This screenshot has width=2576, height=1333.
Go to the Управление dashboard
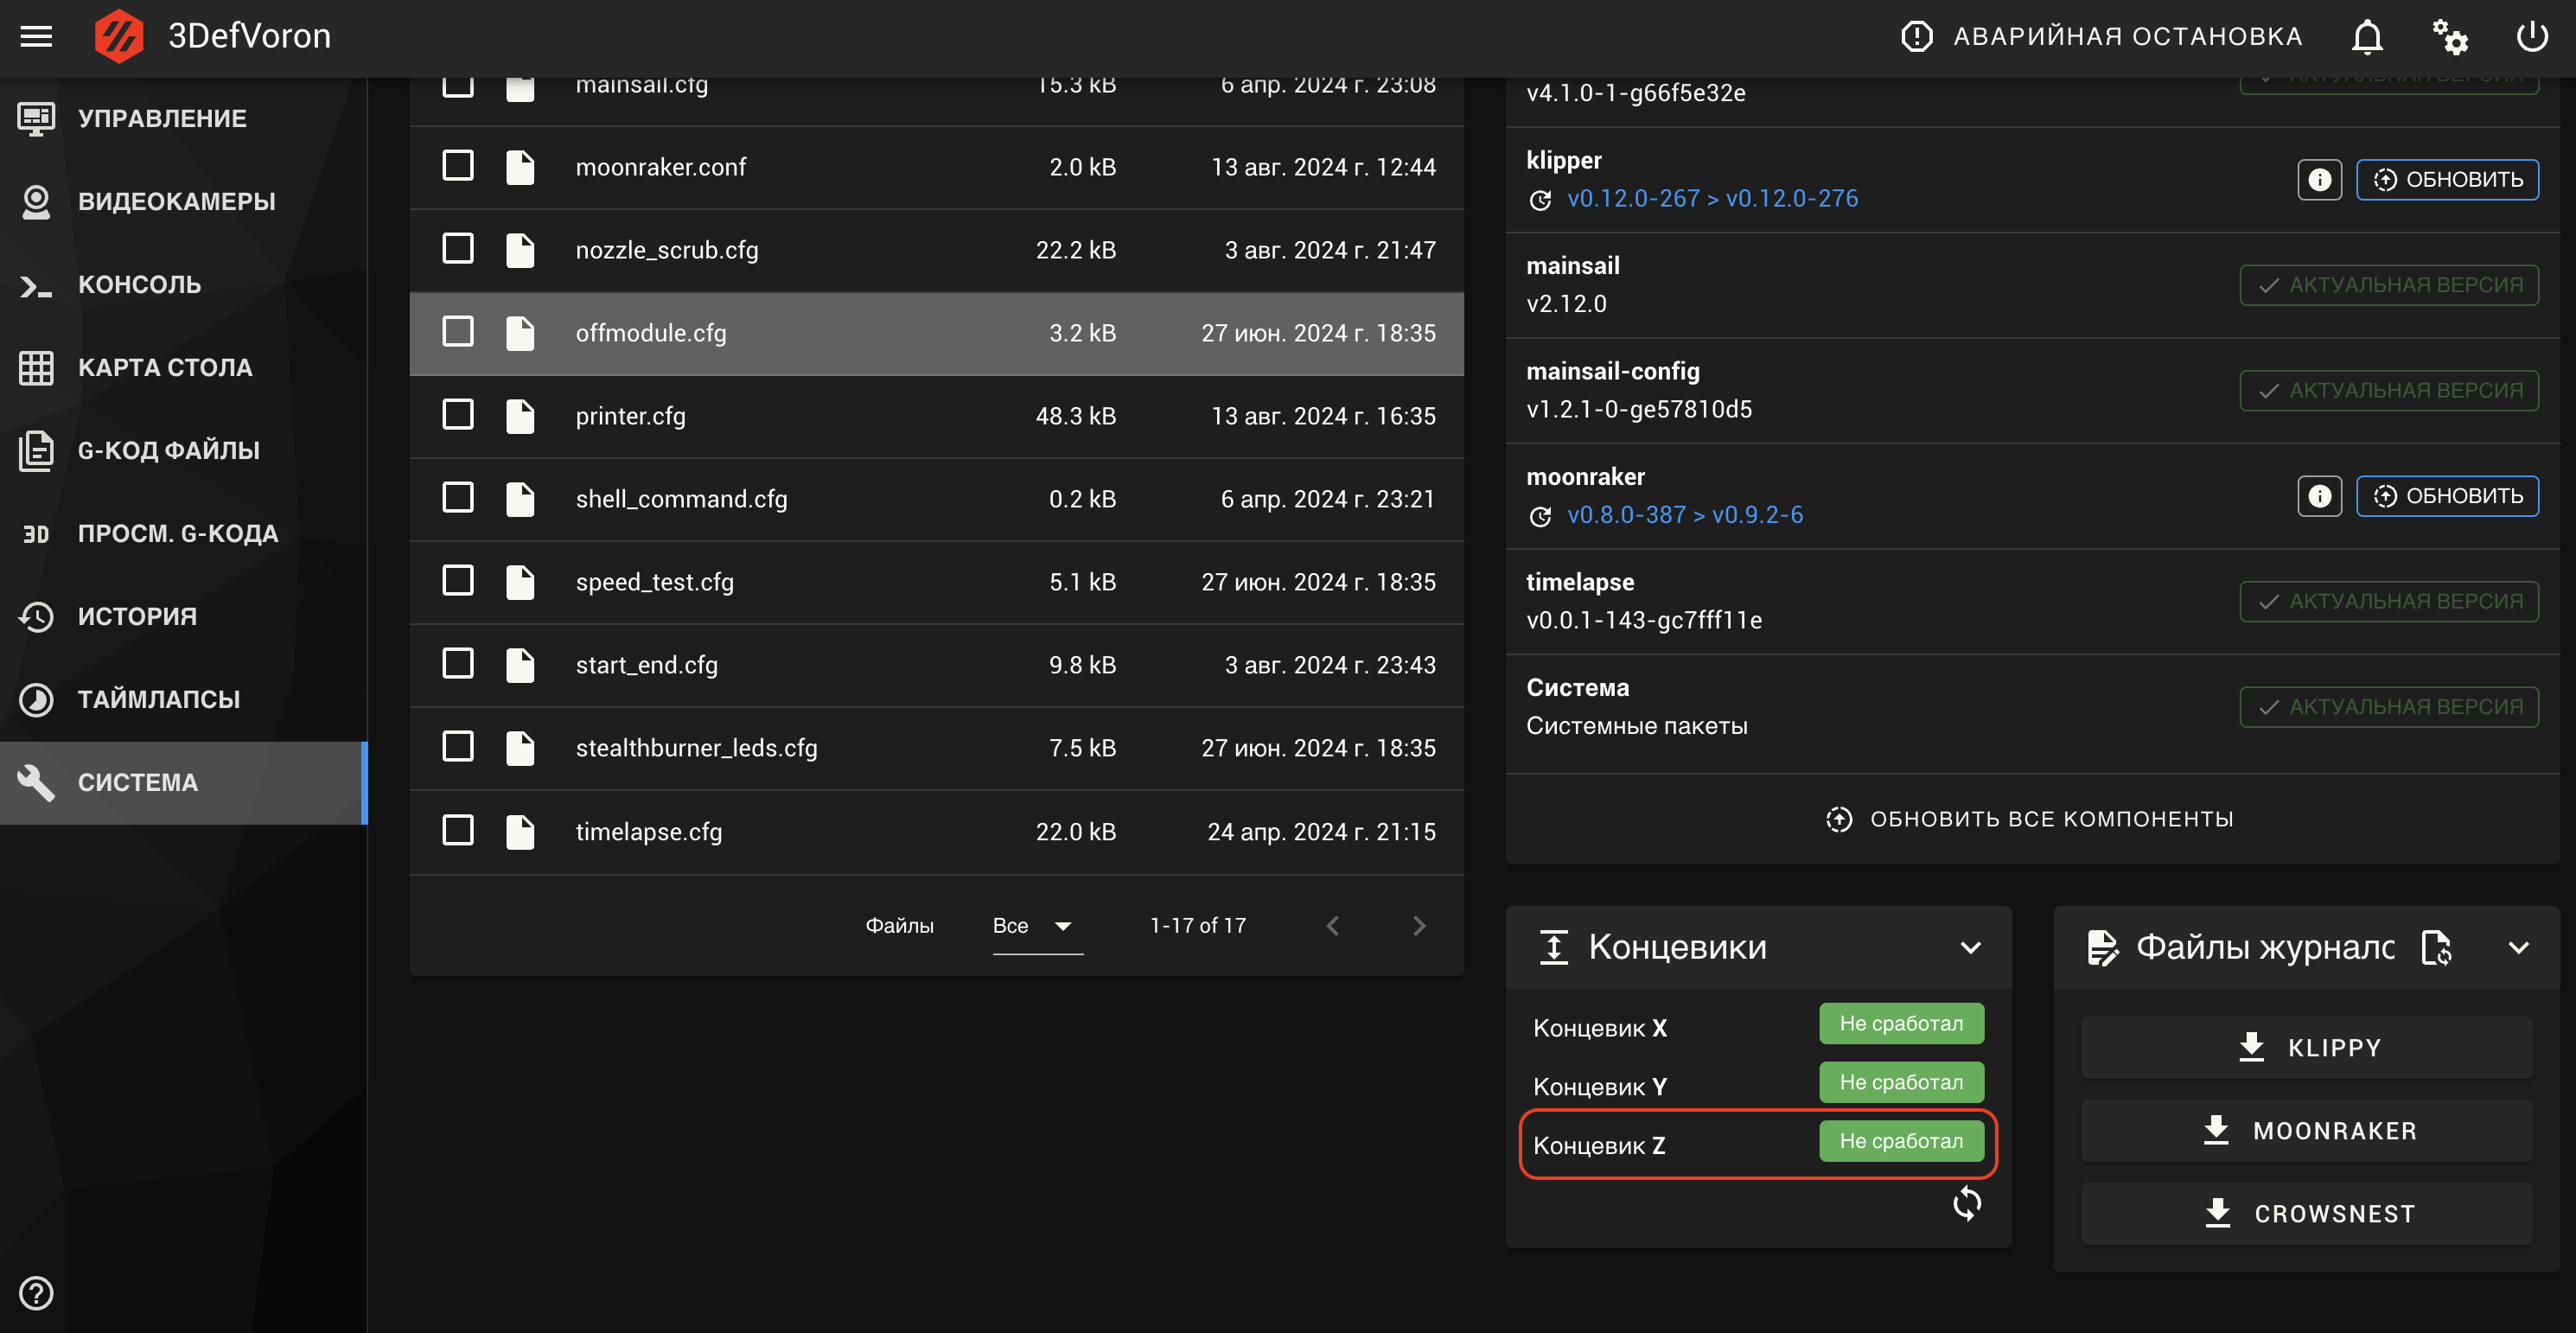[183, 118]
